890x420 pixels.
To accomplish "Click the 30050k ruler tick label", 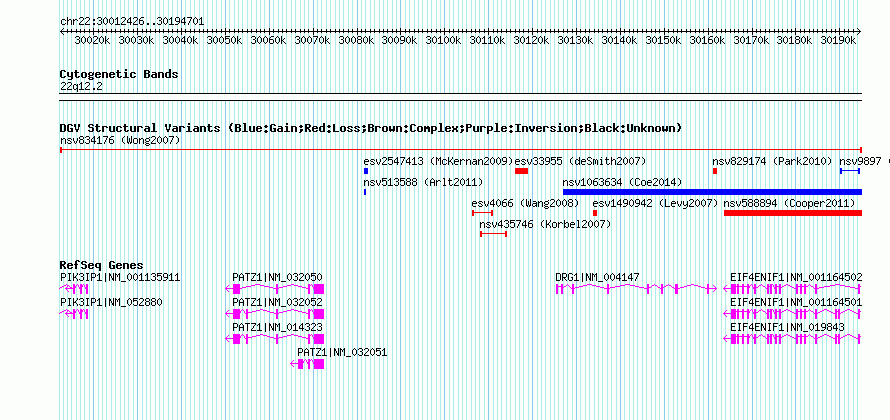I will point(224,41).
